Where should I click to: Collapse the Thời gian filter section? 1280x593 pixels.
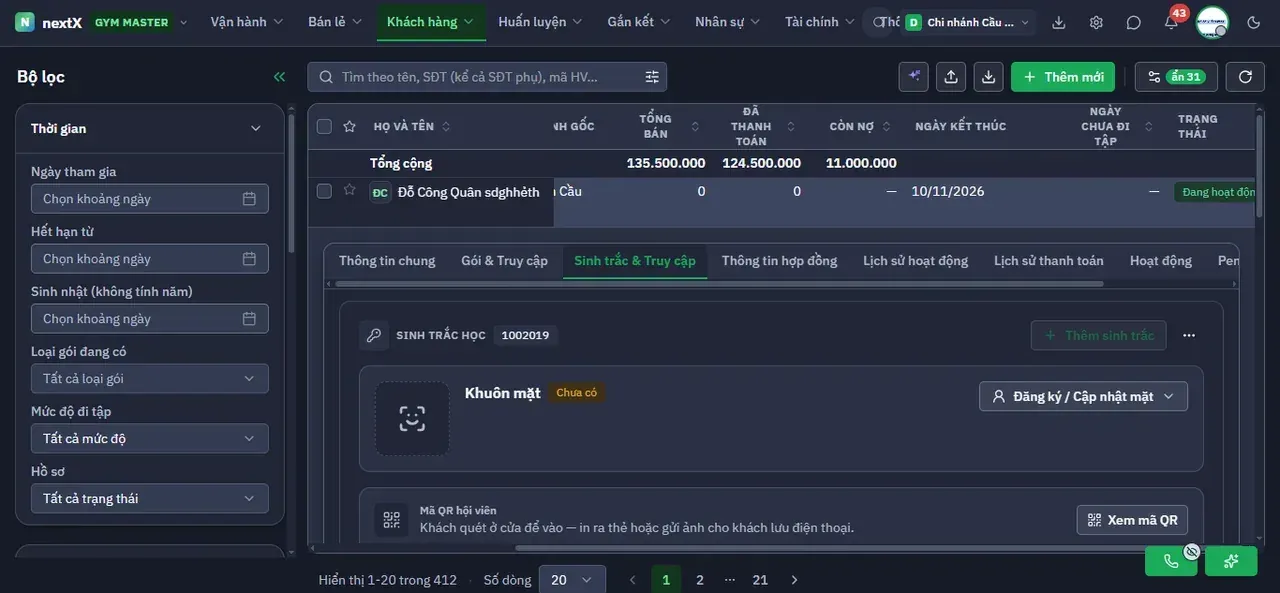pos(255,129)
